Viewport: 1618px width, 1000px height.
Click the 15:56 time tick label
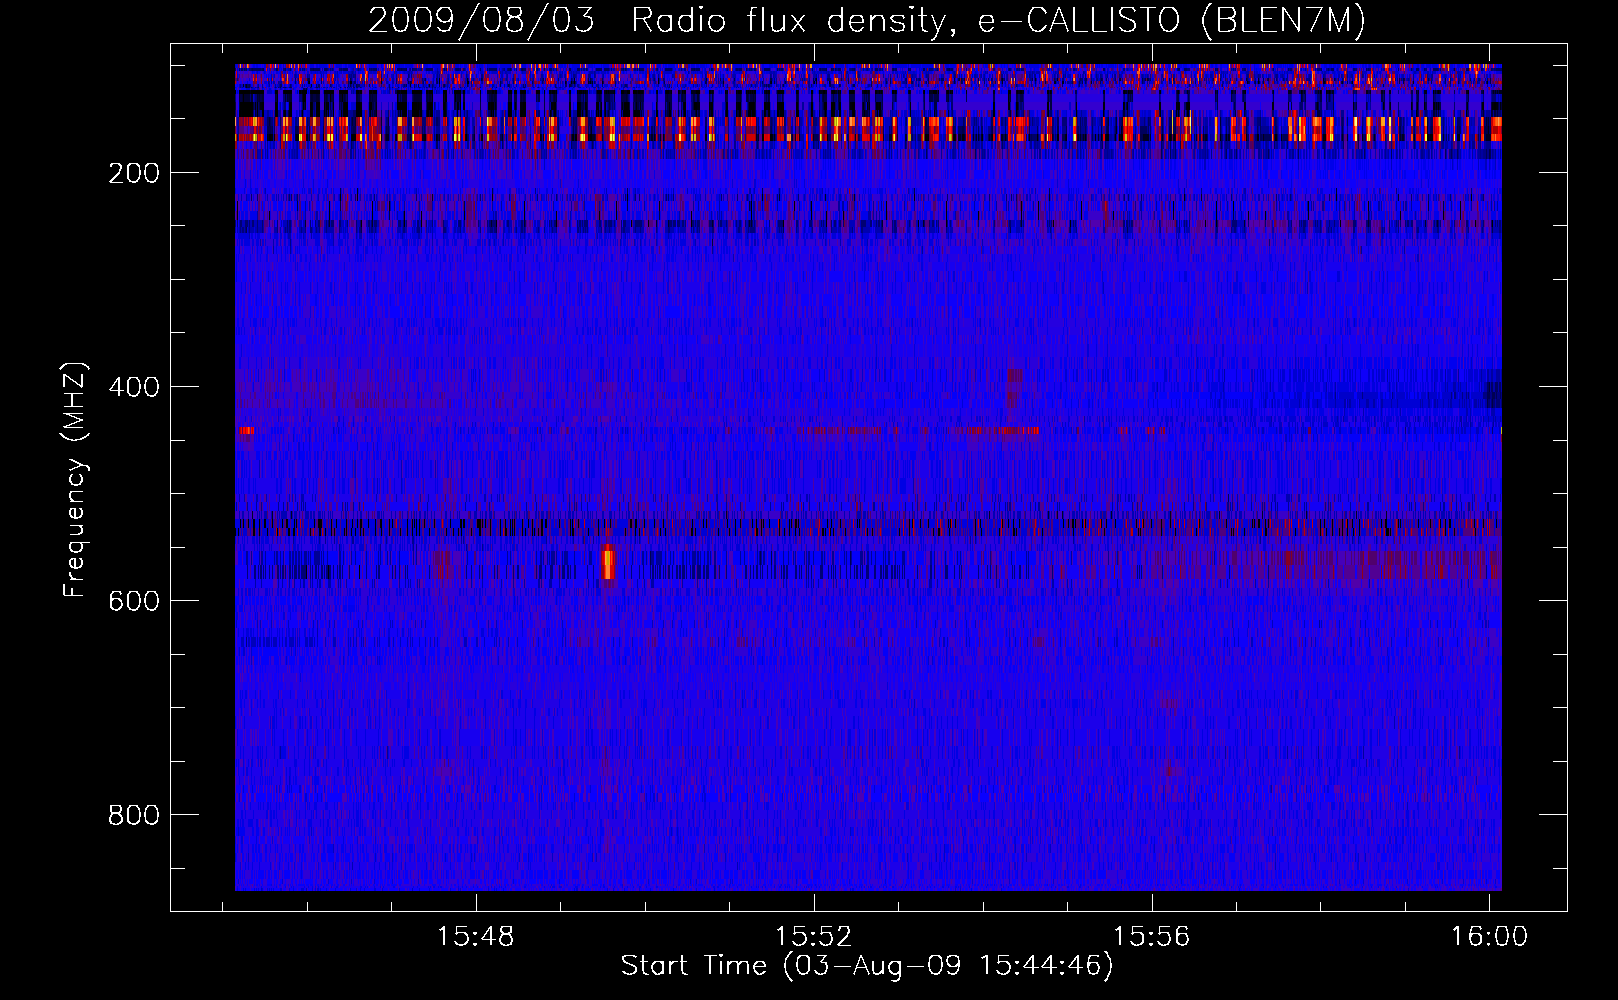(1152, 936)
